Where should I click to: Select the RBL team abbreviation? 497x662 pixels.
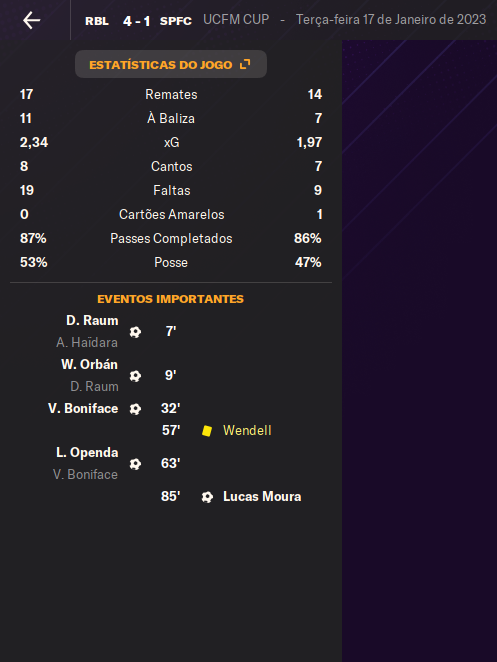pos(97,21)
